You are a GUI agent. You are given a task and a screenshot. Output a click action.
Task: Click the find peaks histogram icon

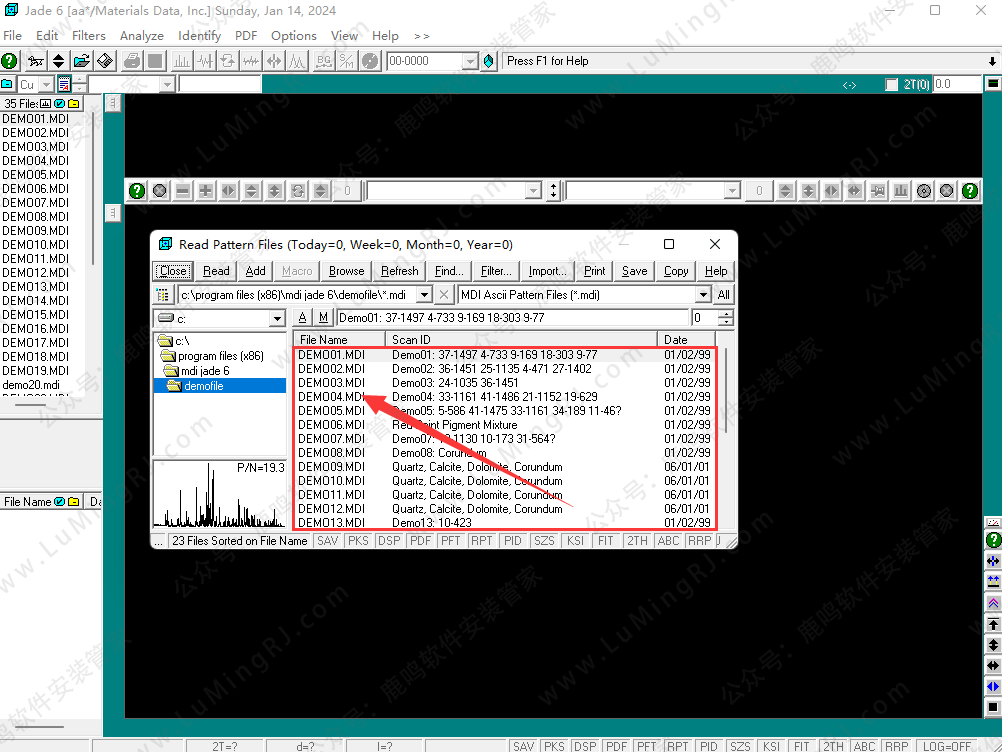182,61
